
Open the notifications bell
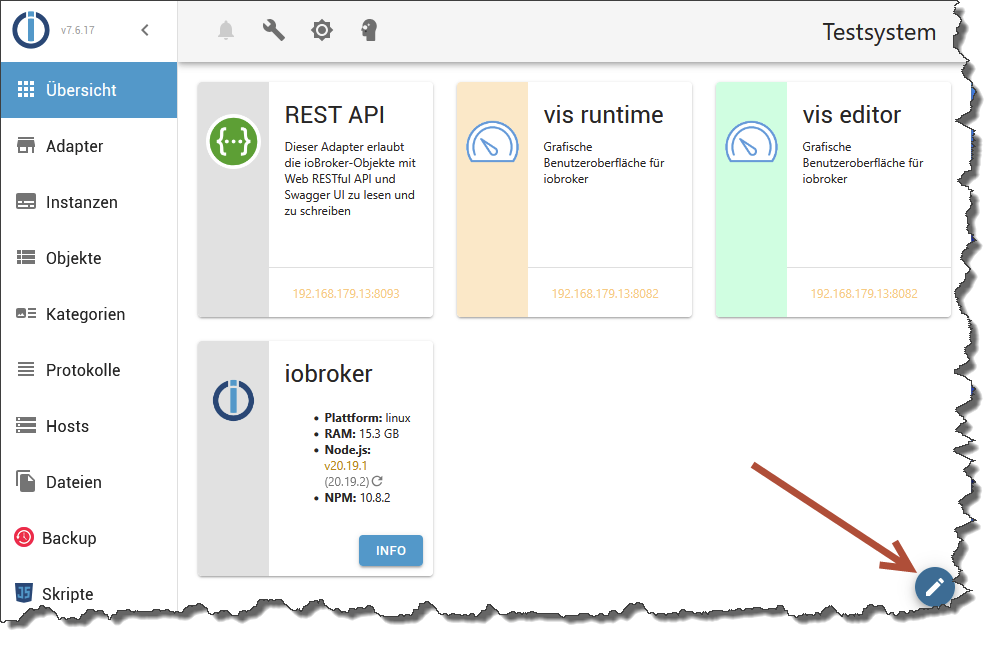point(226,30)
